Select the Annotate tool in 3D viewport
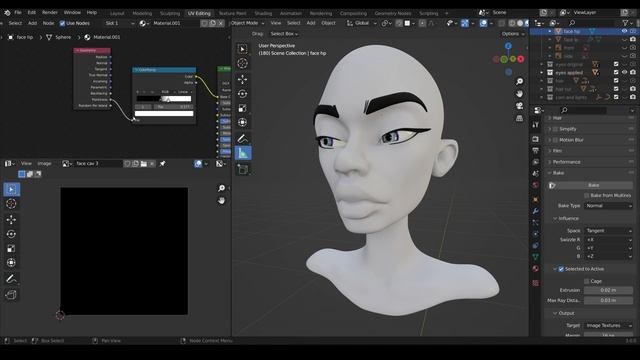The image size is (640, 360). click(x=242, y=139)
